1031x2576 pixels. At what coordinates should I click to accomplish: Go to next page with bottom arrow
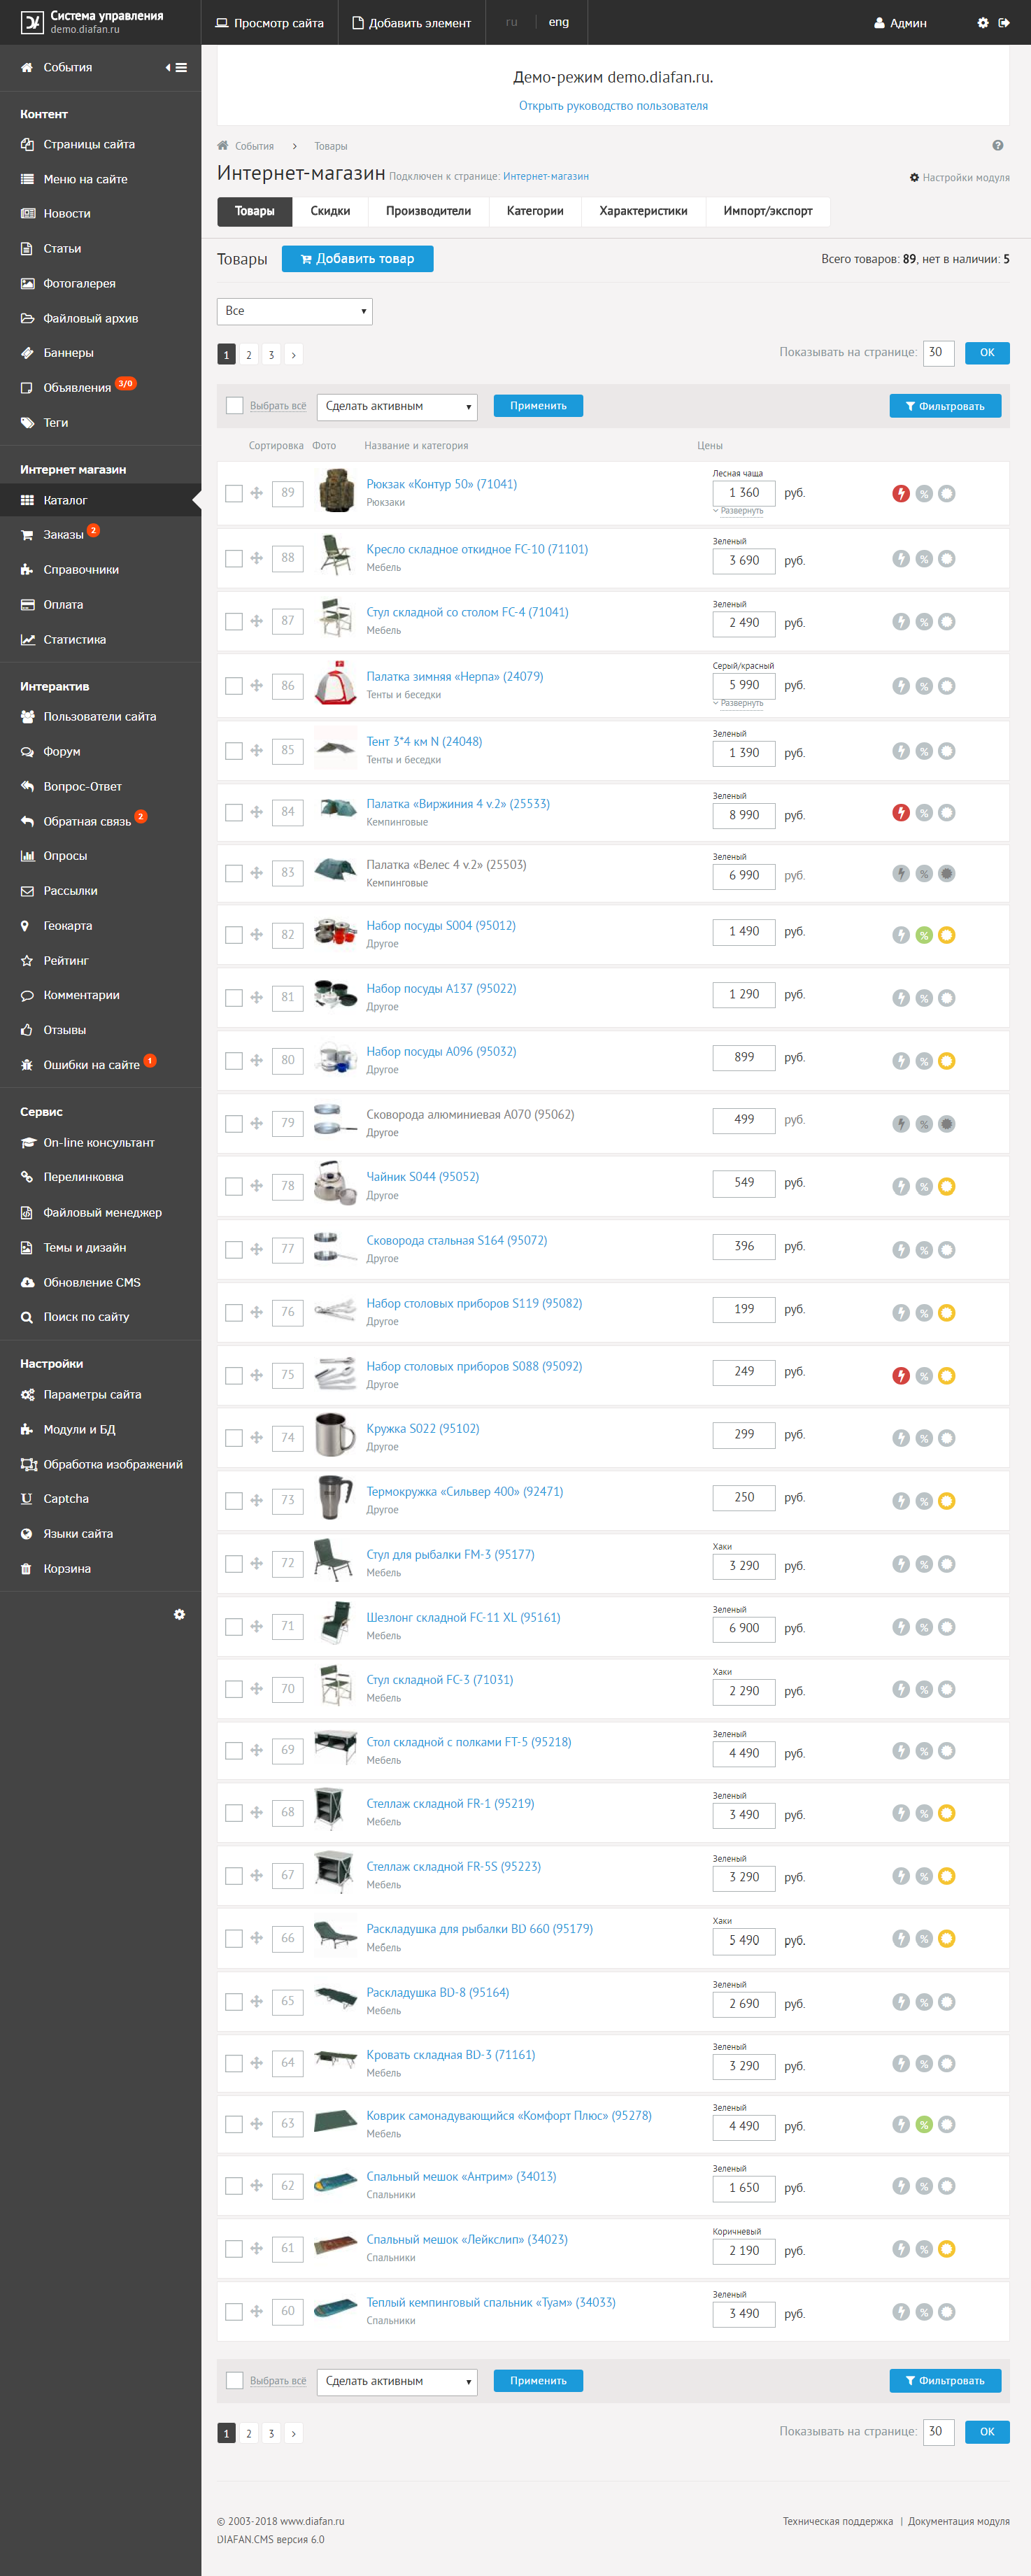[x=293, y=2433]
